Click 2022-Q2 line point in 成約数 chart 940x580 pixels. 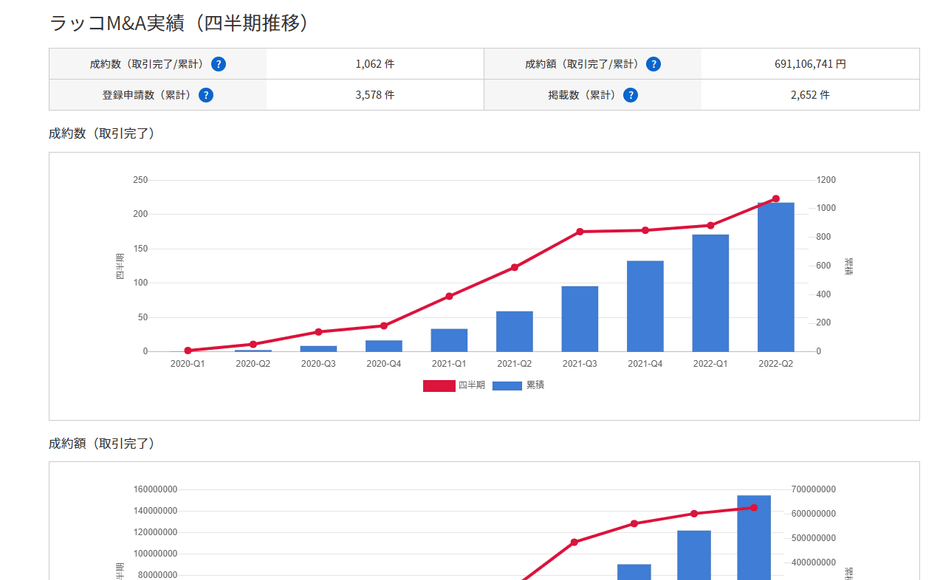point(775,199)
